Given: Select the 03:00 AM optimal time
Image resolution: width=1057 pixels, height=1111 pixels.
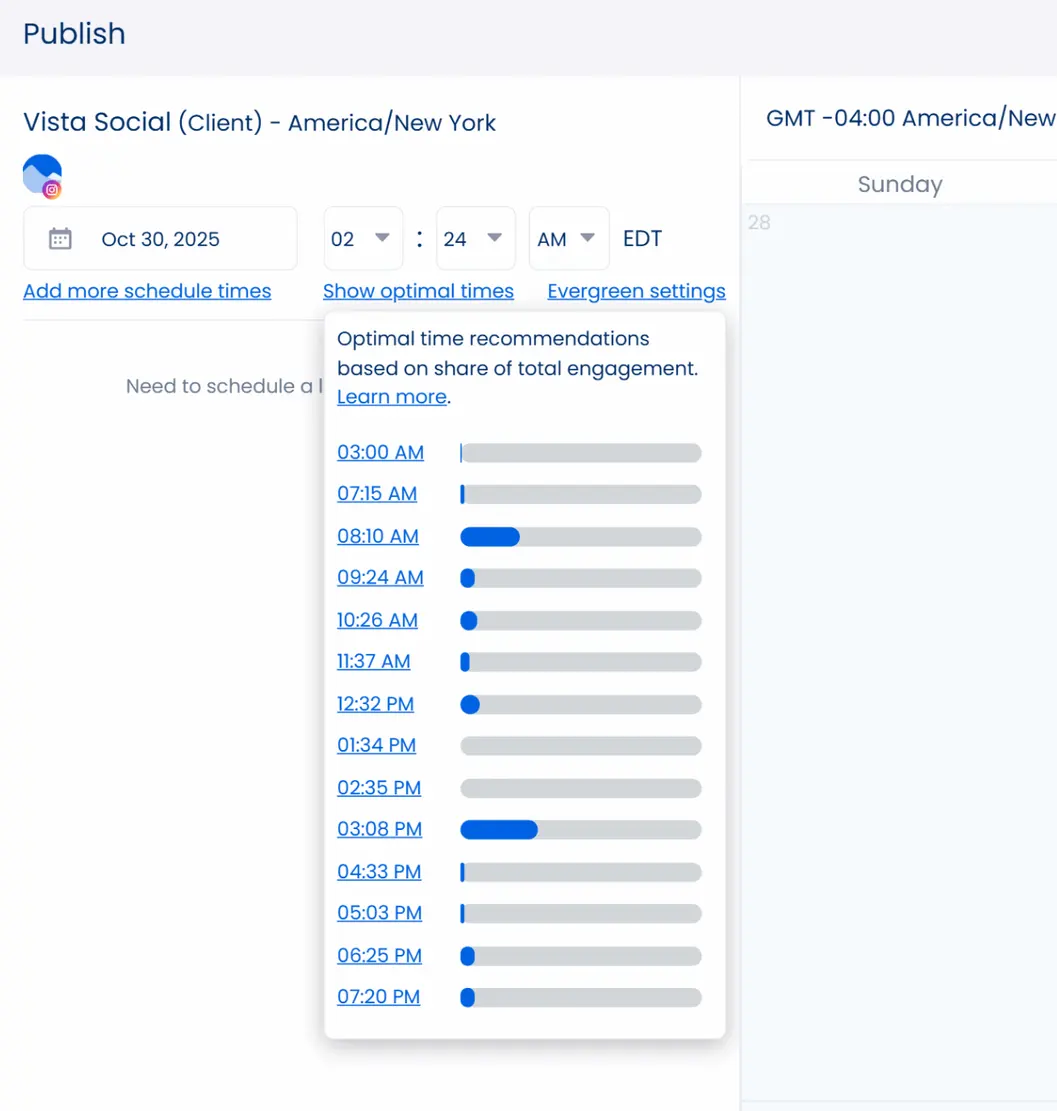Looking at the screenshot, I should (x=380, y=452).
